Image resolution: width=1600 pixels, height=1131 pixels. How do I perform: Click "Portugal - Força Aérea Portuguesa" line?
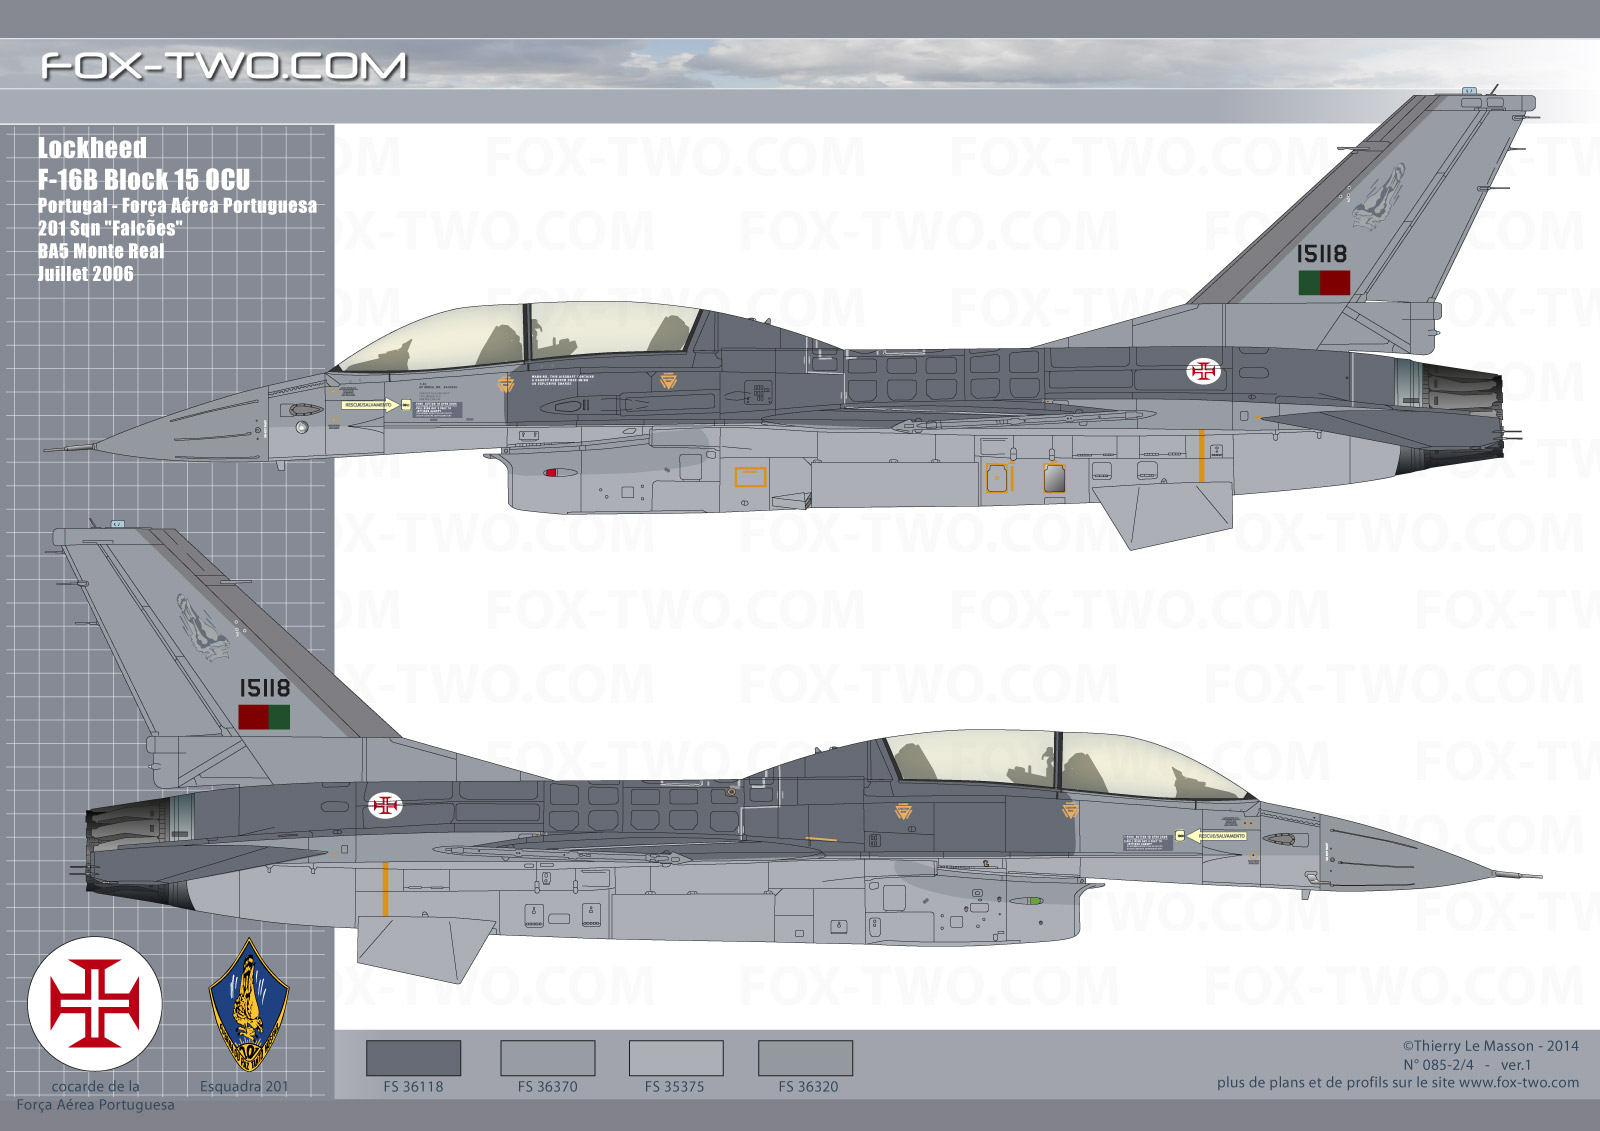pos(177,205)
